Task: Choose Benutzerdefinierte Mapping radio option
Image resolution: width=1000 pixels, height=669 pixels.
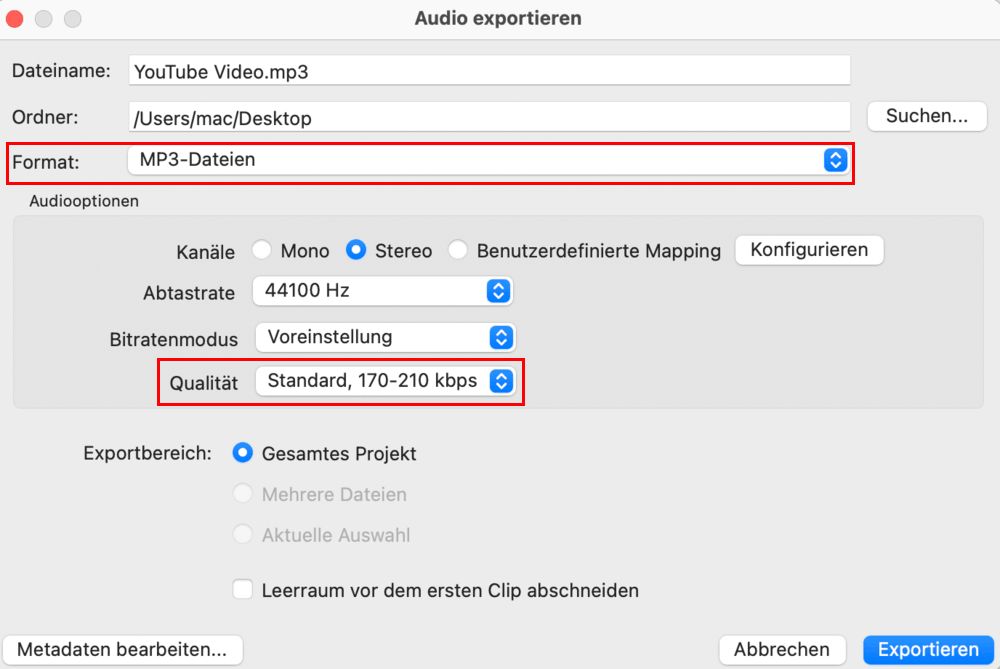Action: click(458, 250)
